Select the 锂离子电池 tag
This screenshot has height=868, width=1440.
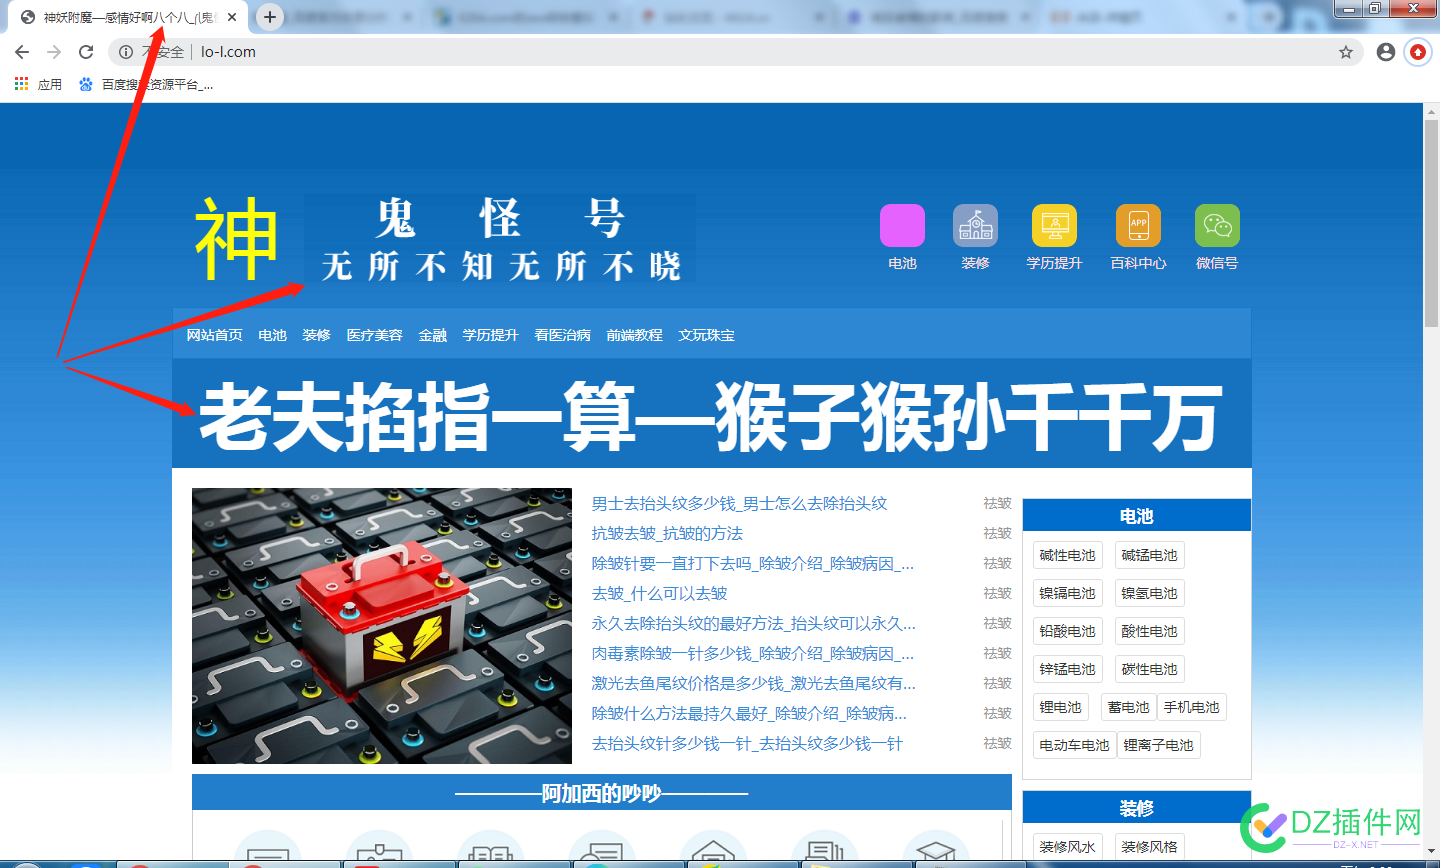point(1158,745)
